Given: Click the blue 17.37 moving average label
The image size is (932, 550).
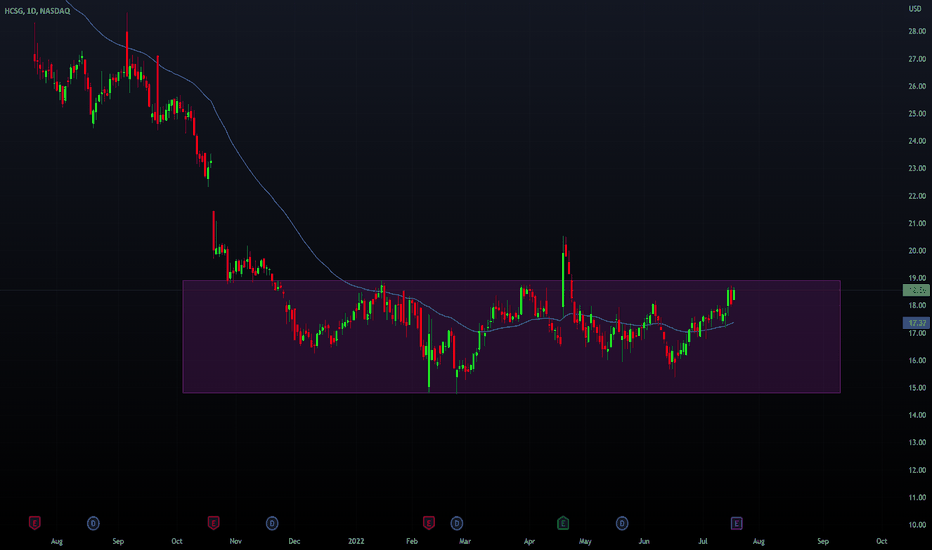Looking at the screenshot, I should pos(916,323).
